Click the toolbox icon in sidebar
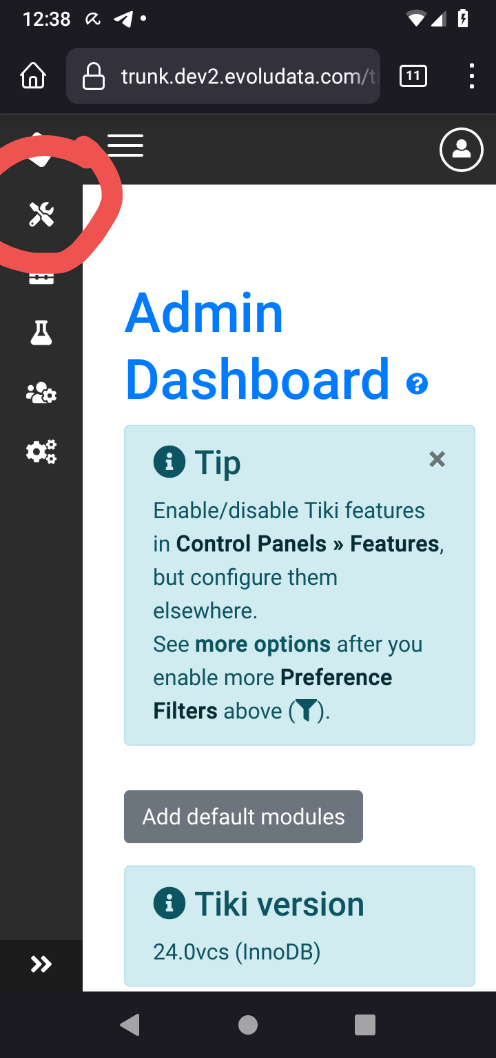496x1058 pixels. pyautogui.click(x=41, y=277)
